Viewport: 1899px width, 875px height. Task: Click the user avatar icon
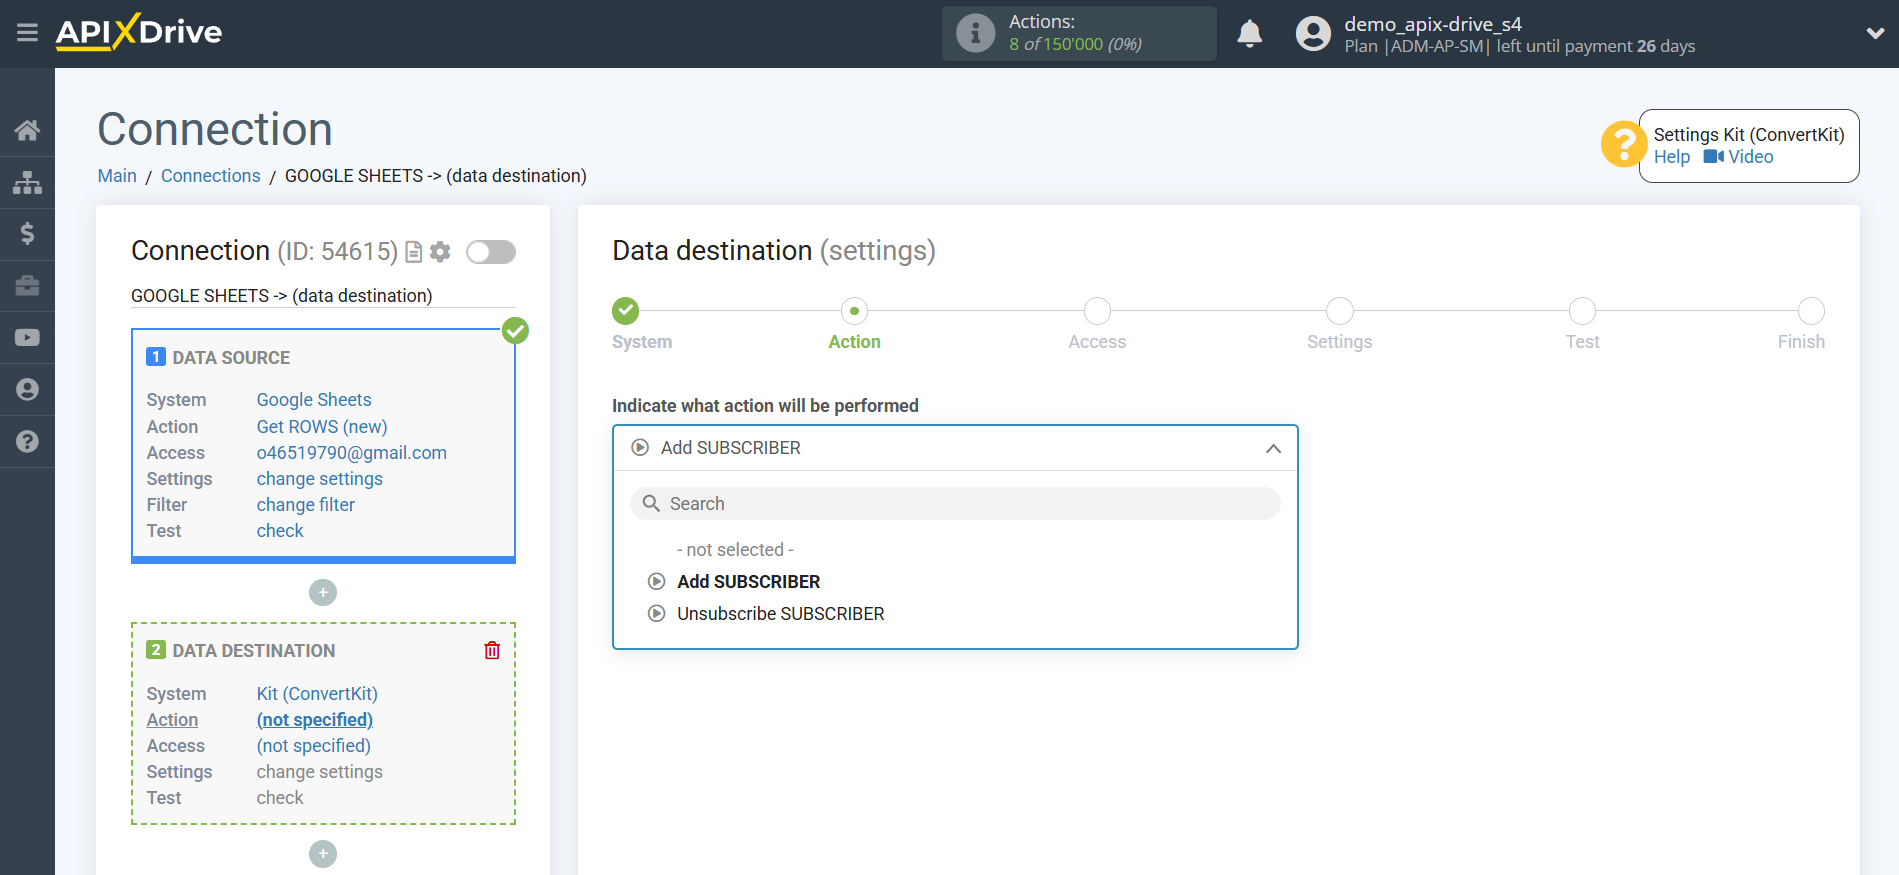1313,34
